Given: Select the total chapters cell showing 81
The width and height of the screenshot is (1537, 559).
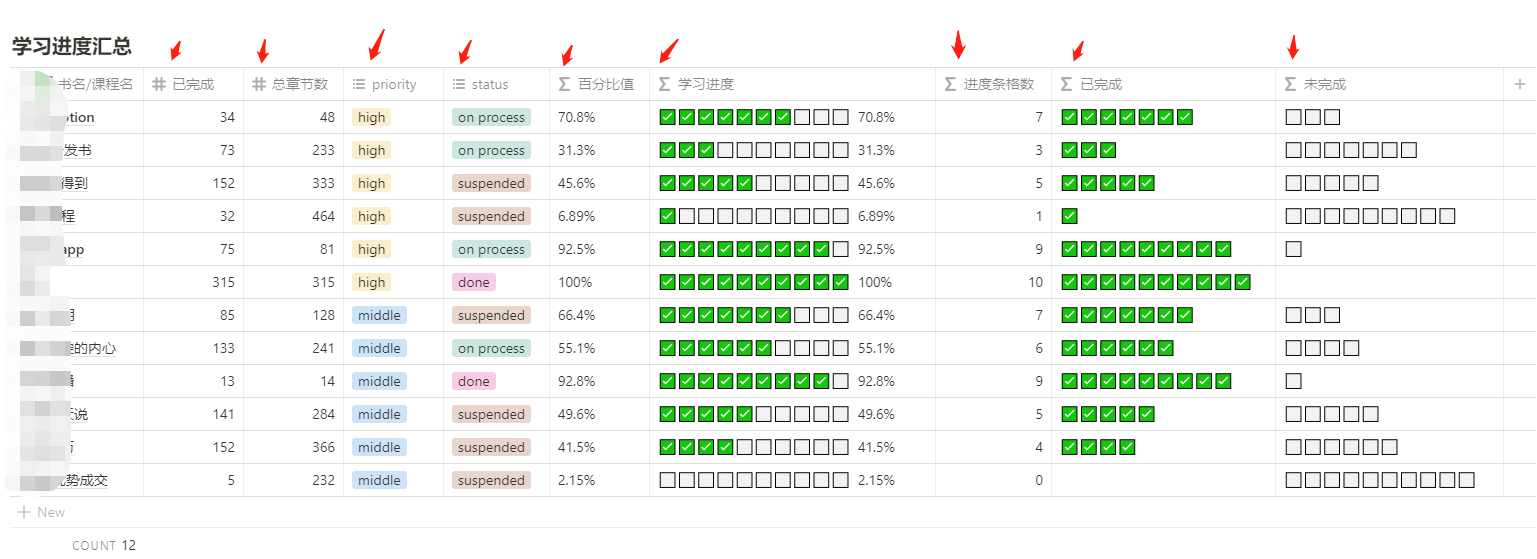Looking at the screenshot, I should [x=293, y=249].
